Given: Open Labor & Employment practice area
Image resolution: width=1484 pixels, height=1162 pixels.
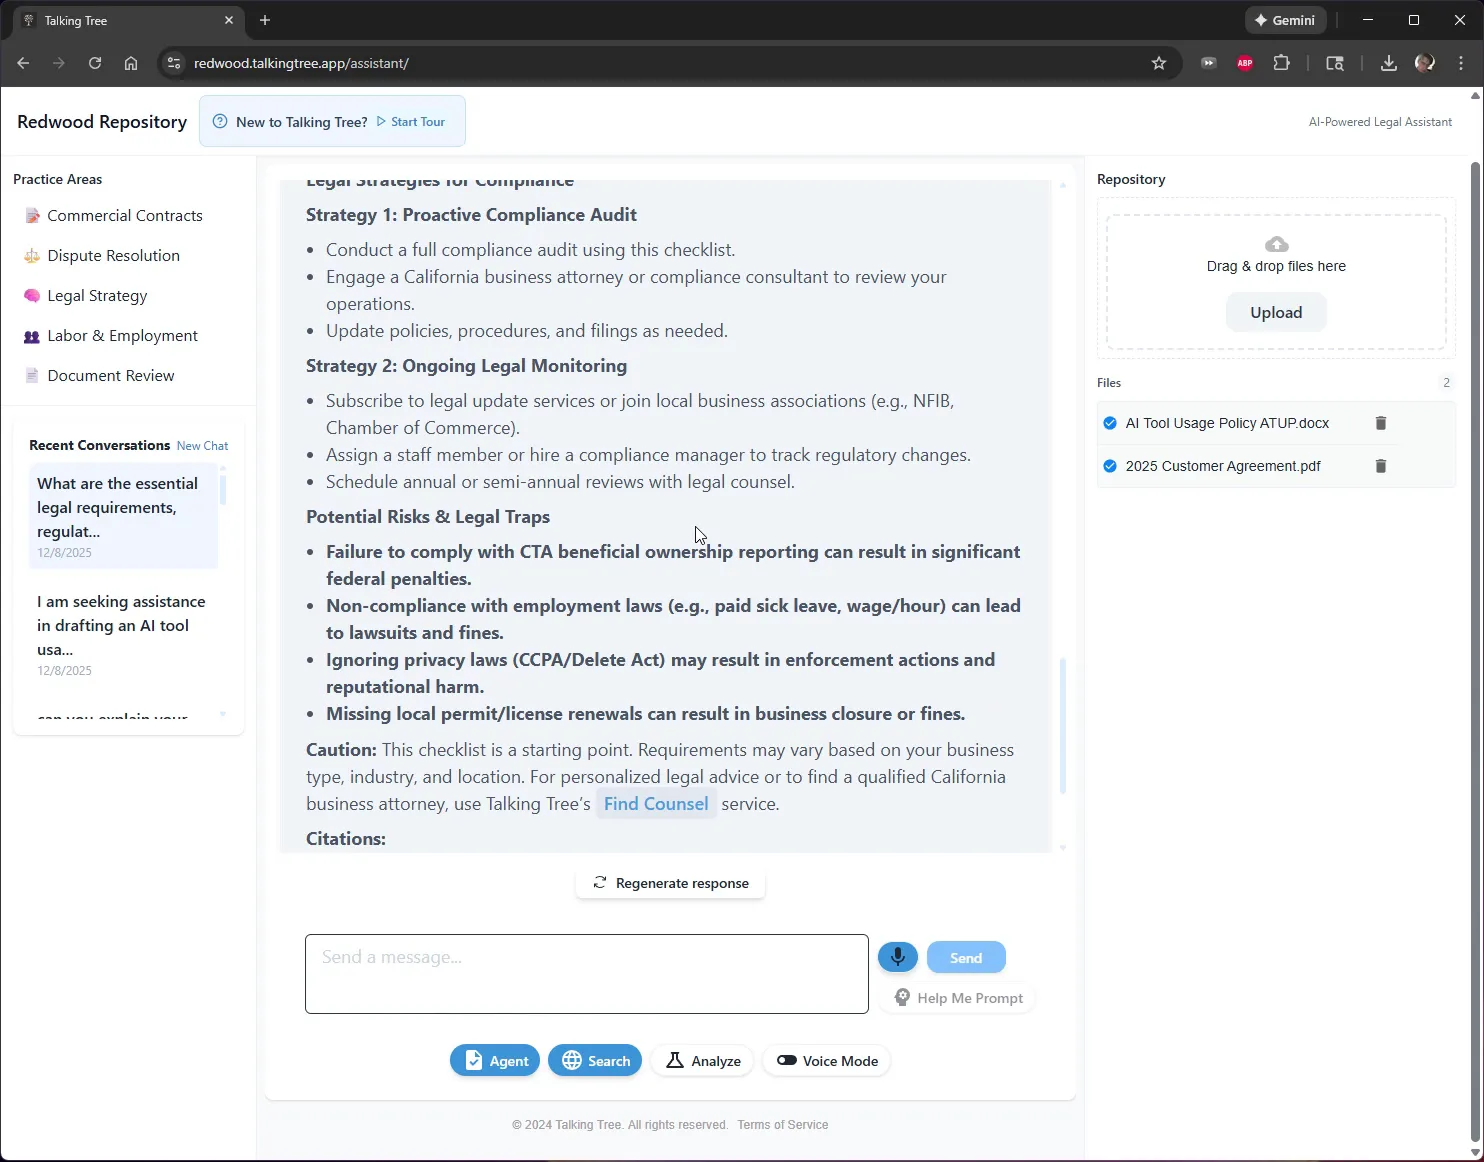Looking at the screenshot, I should (x=122, y=336).
